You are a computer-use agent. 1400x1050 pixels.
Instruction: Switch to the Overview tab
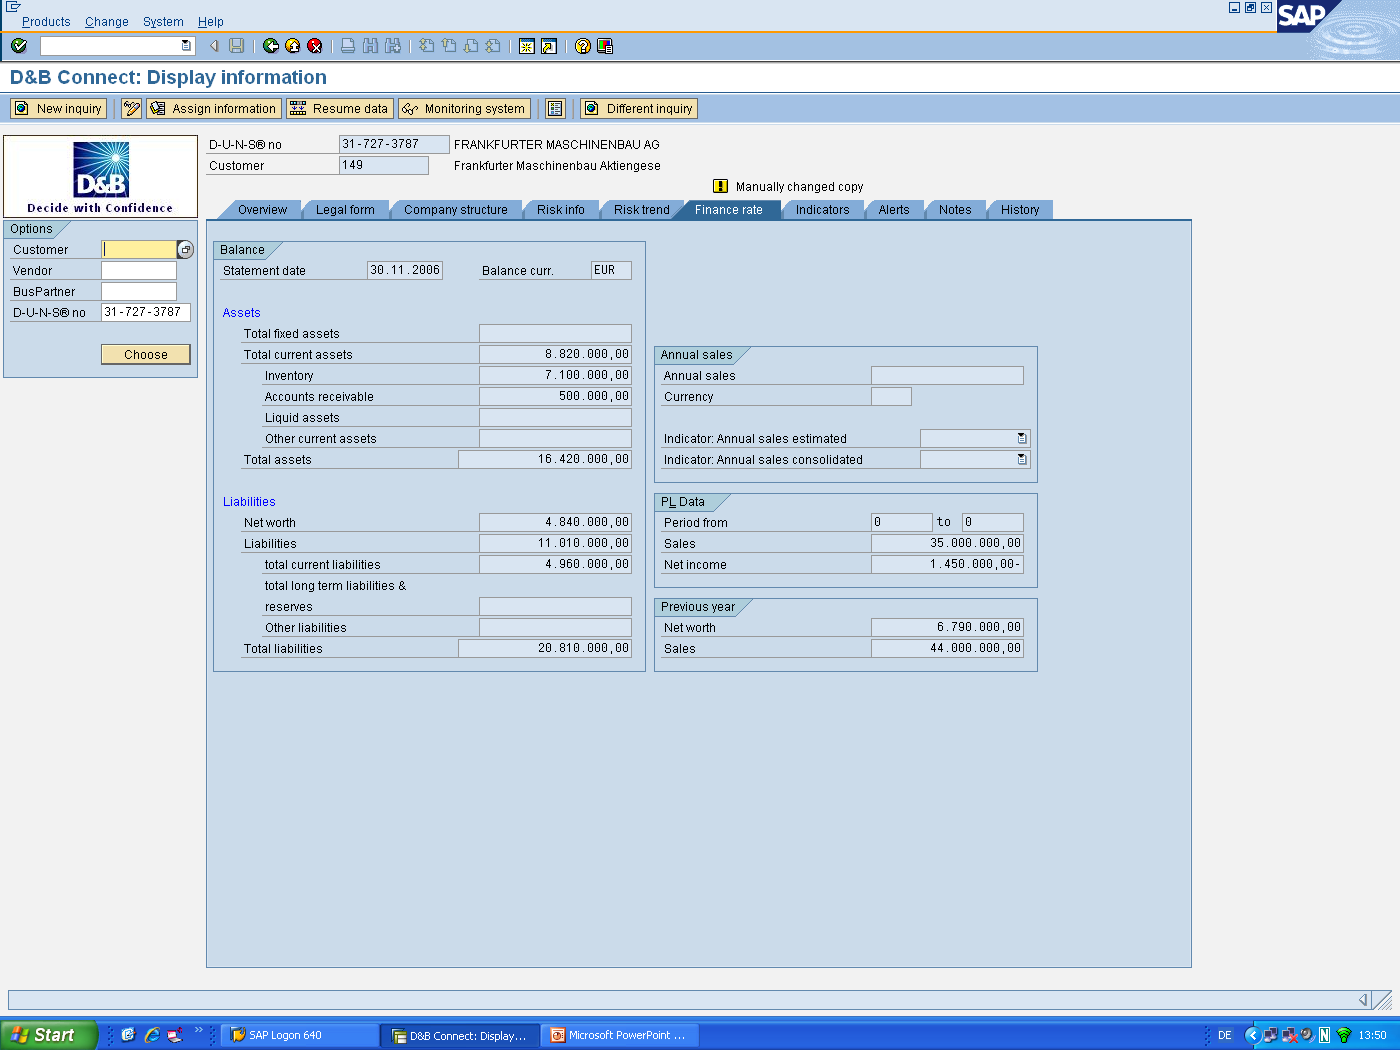click(x=262, y=210)
